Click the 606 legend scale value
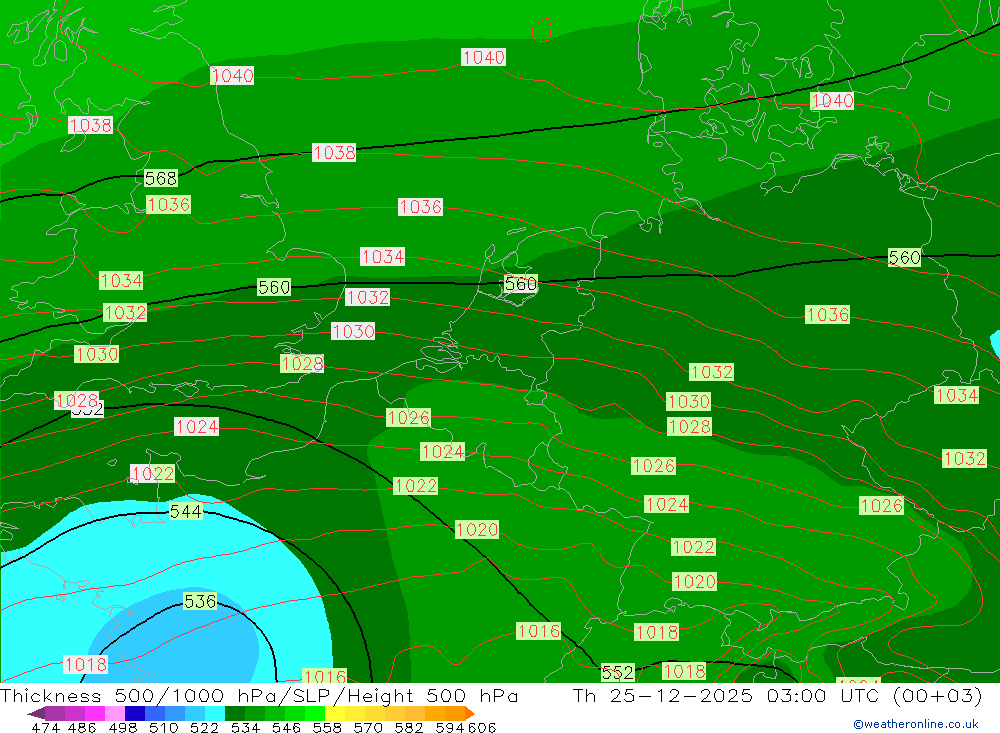 [480, 728]
